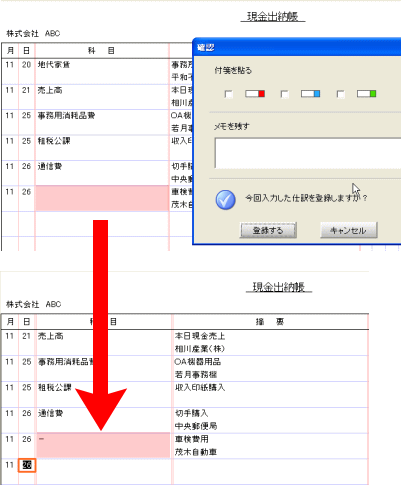Click the 科目 column header in upper ledger
This screenshot has height=485, width=401.
(x=101, y=51)
